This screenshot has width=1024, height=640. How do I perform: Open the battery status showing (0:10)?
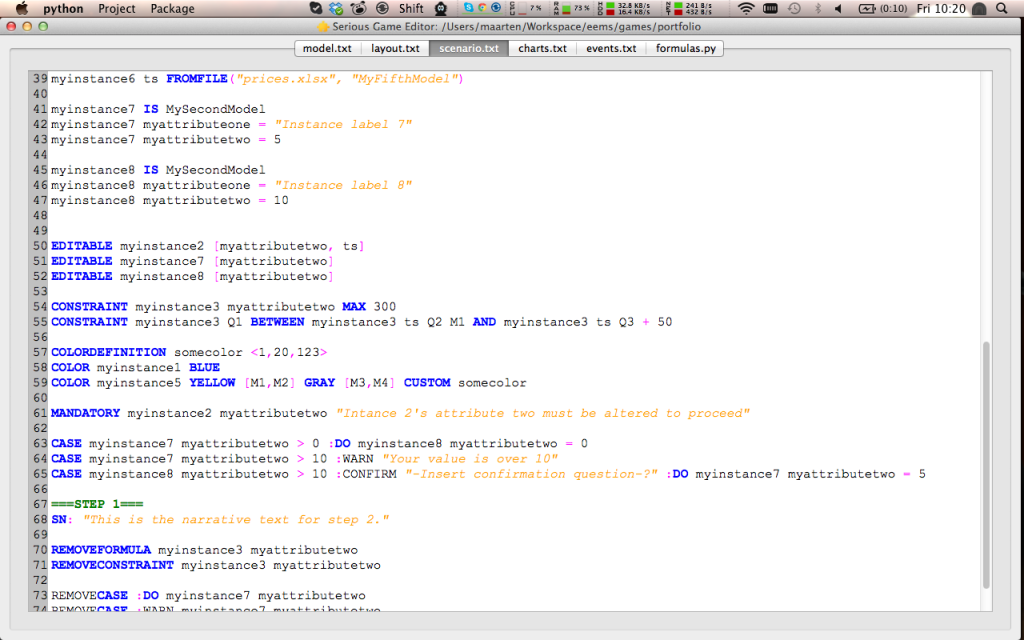coord(882,8)
